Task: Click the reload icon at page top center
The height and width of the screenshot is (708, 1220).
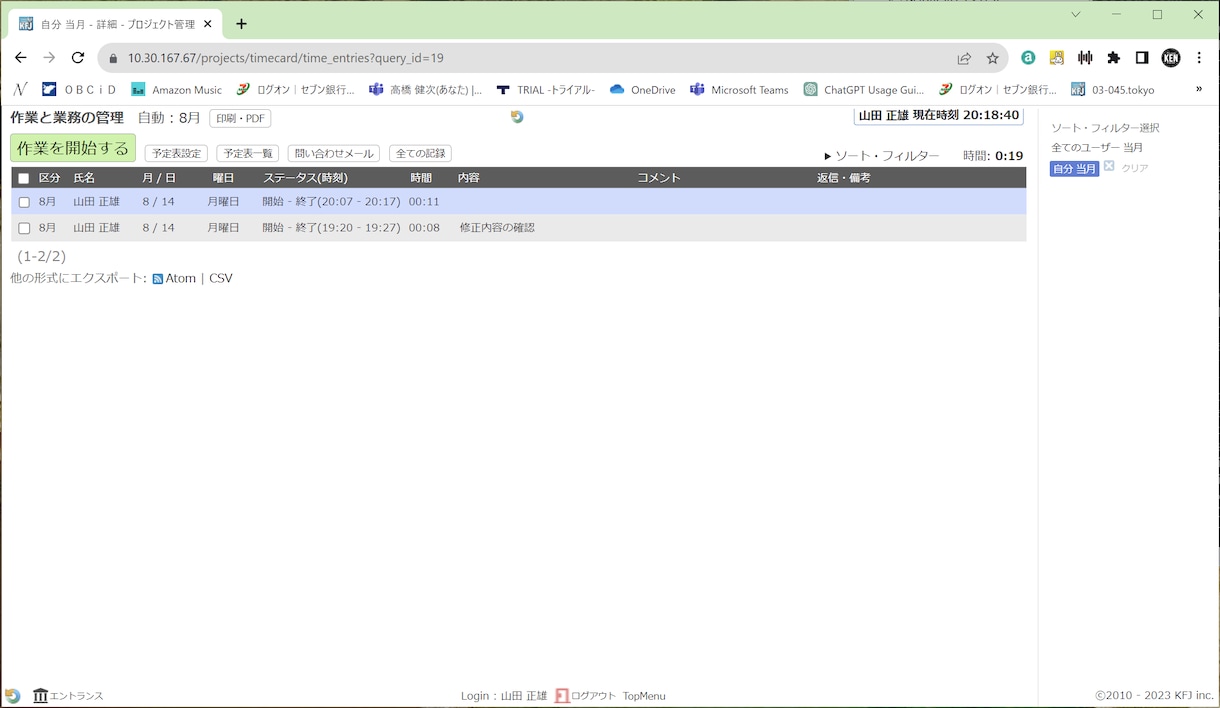Action: tap(517, 117)
